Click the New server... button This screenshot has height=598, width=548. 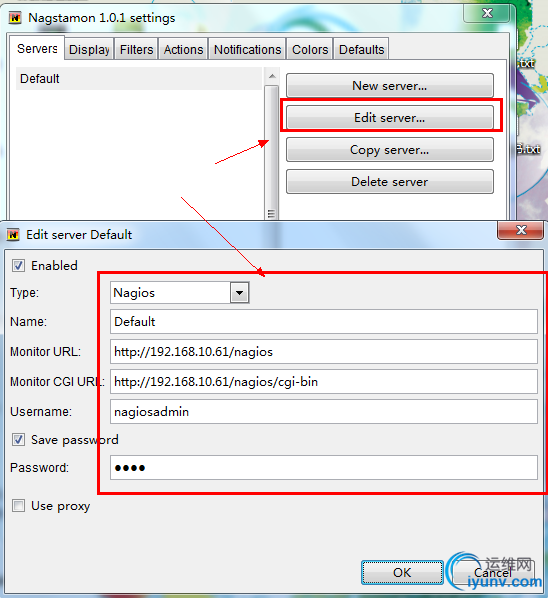390,85
